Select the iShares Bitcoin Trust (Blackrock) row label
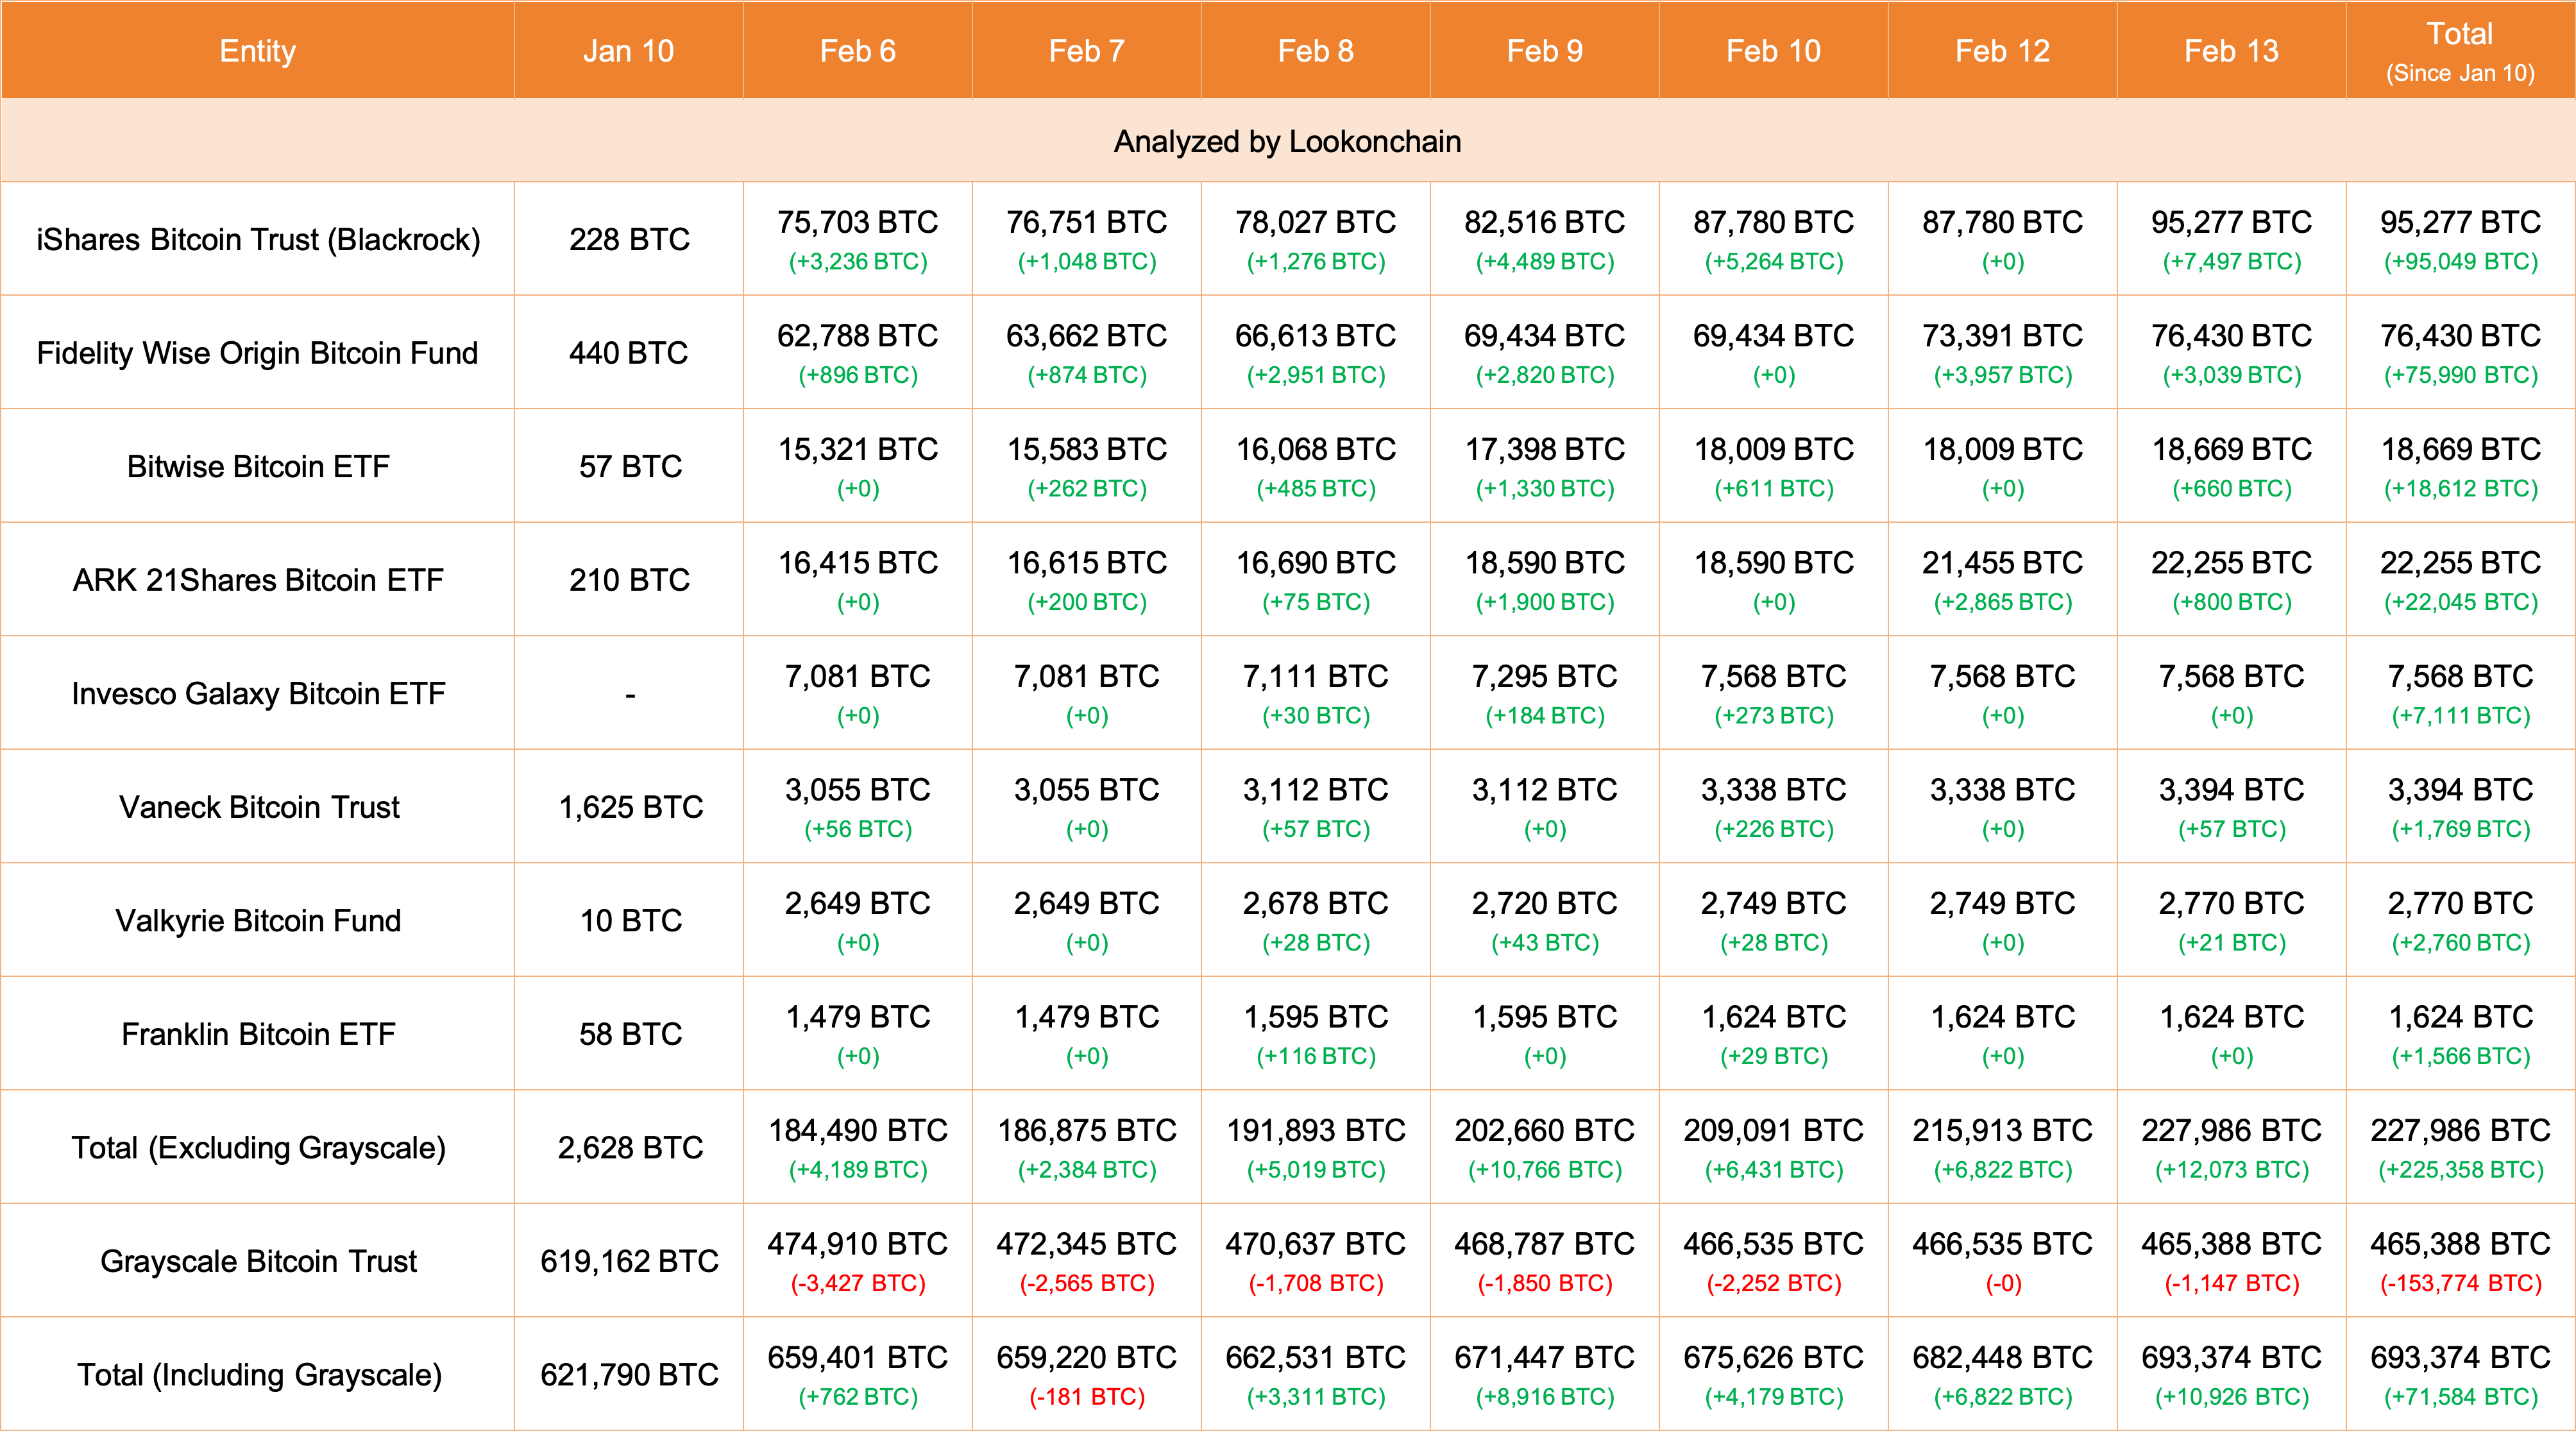Screen dimensions: 2576x1431 258,239
